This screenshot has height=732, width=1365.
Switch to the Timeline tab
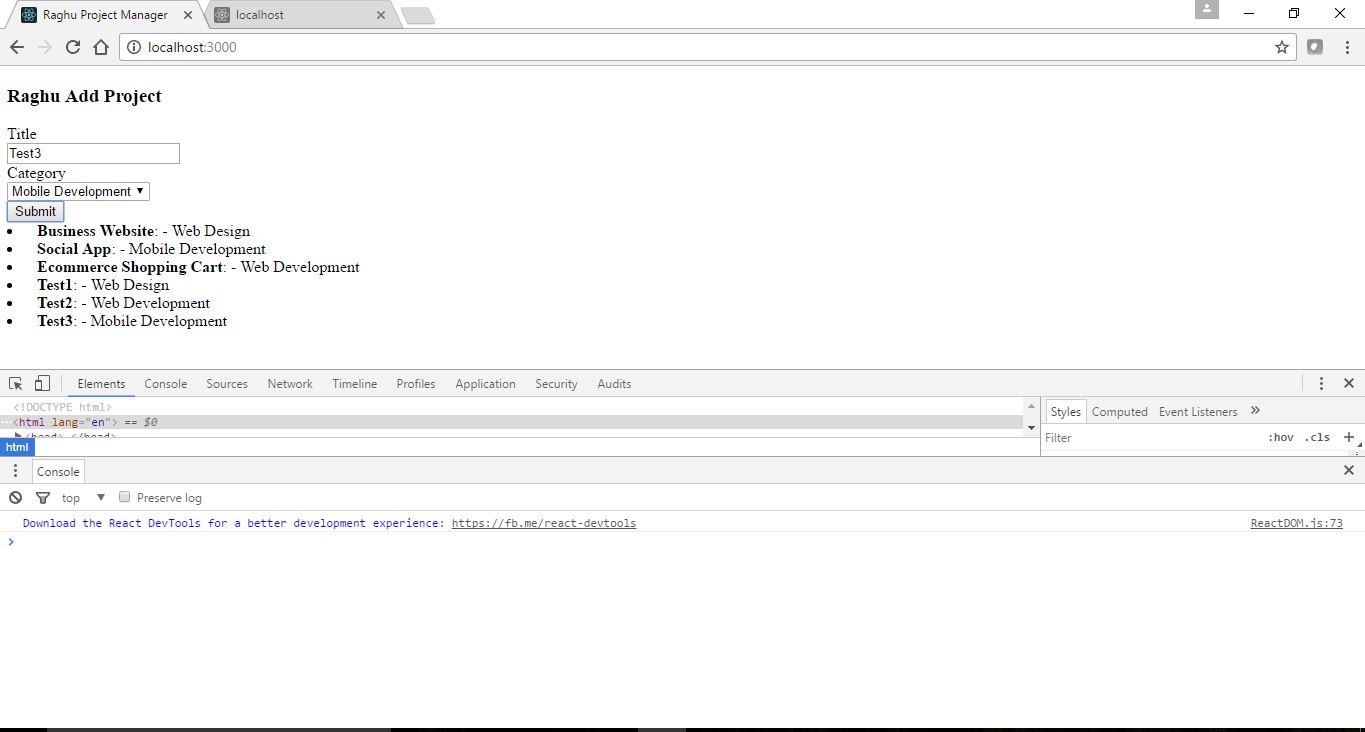(355, 383)
